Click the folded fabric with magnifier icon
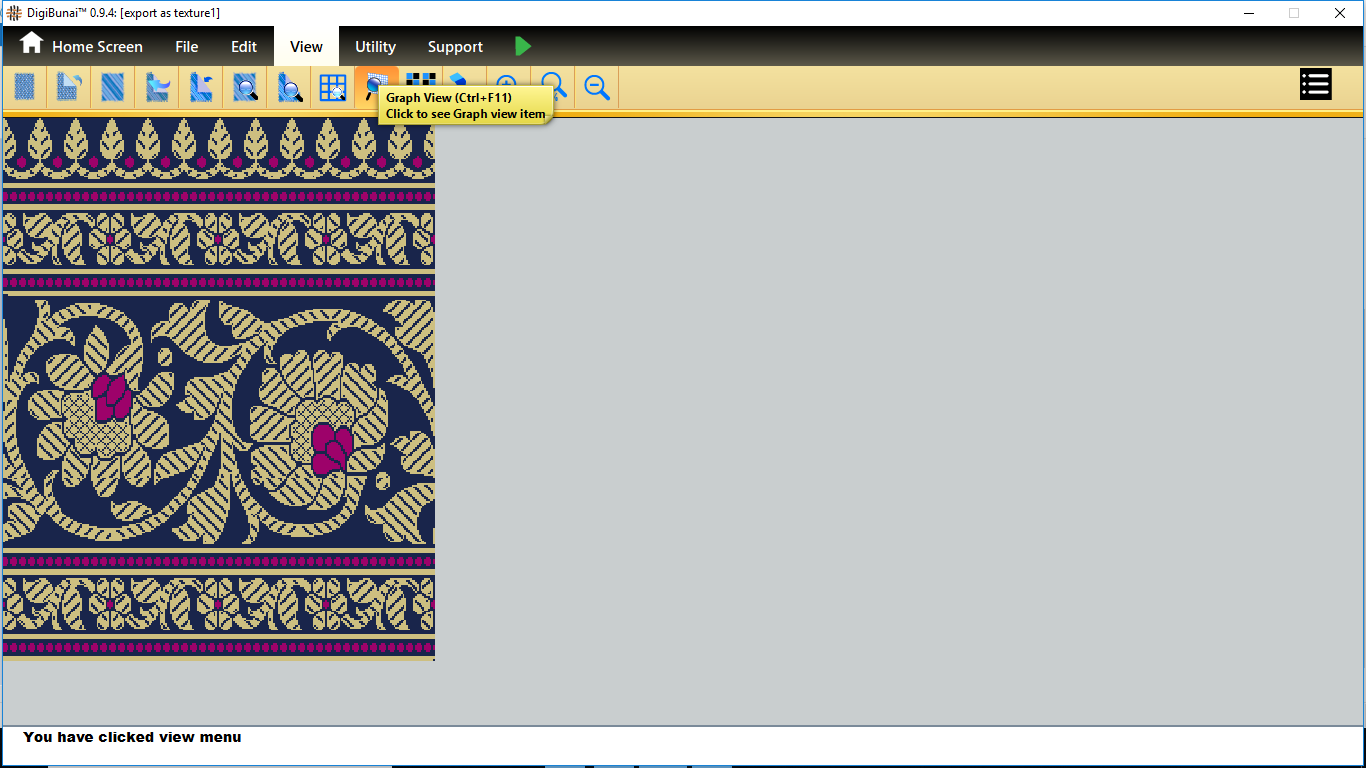1366x768 pixels. 290,88
